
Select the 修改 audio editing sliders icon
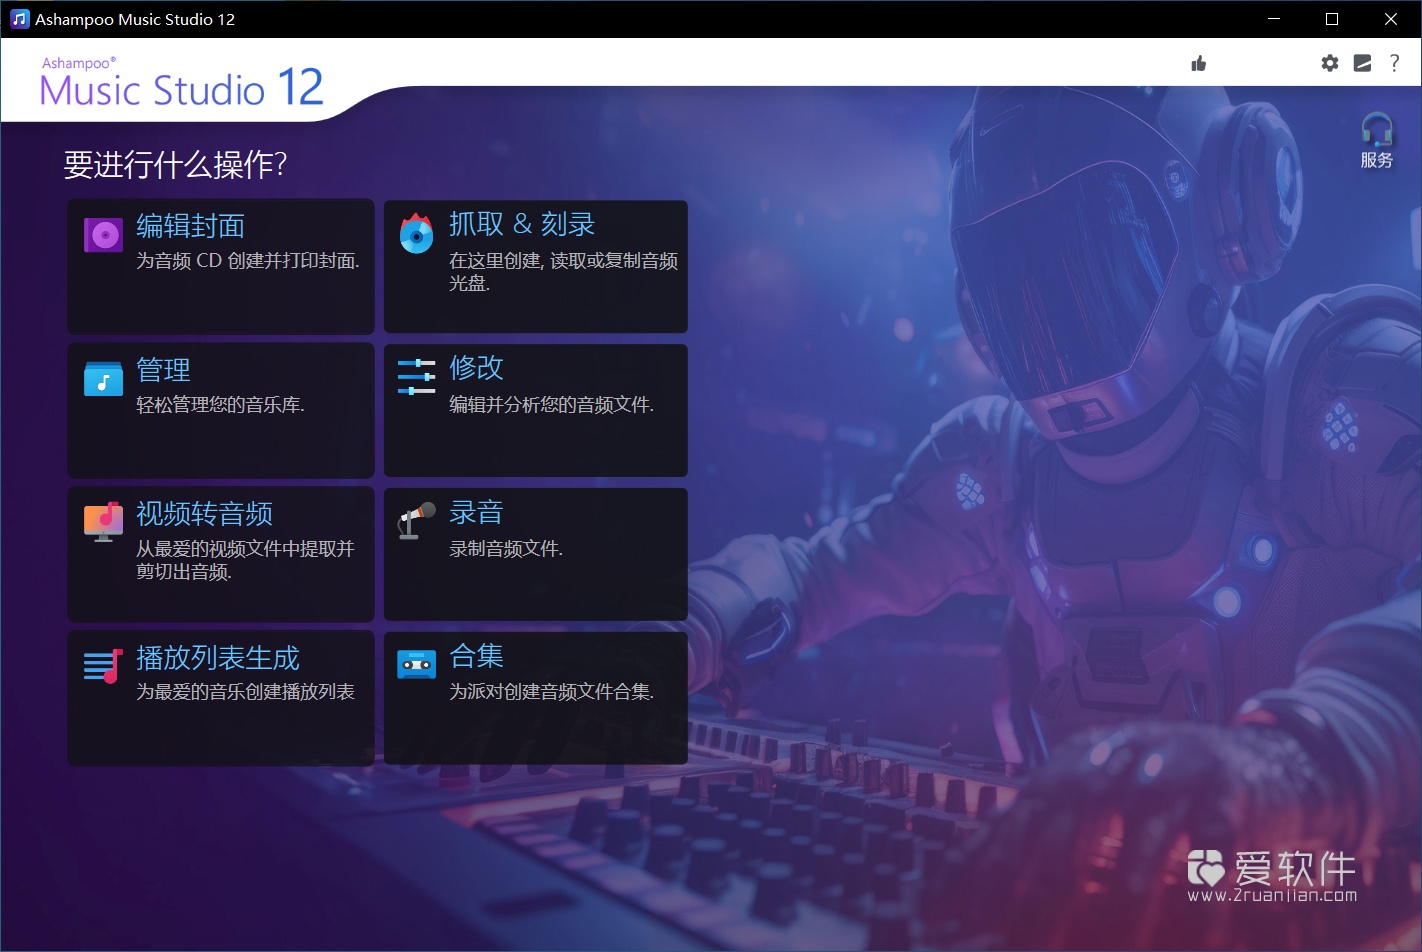click(416, 377)
